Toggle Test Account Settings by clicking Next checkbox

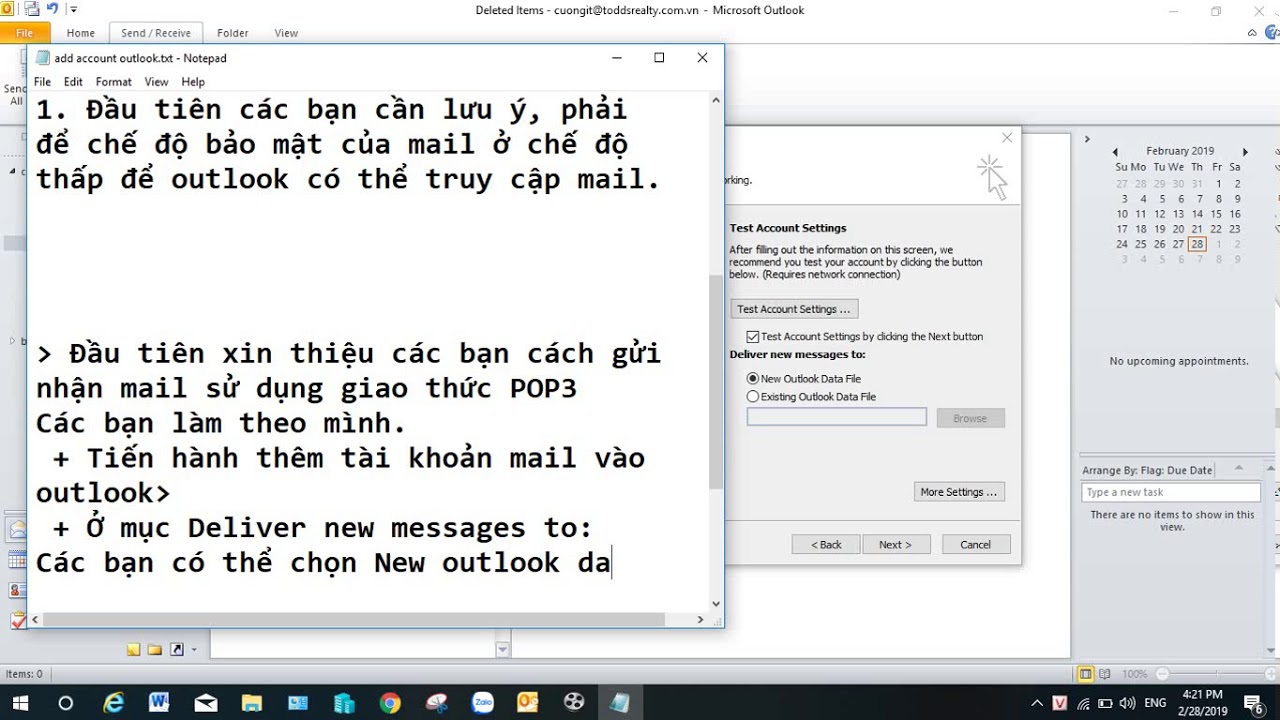pyautogui.click(x=753, y=337)
